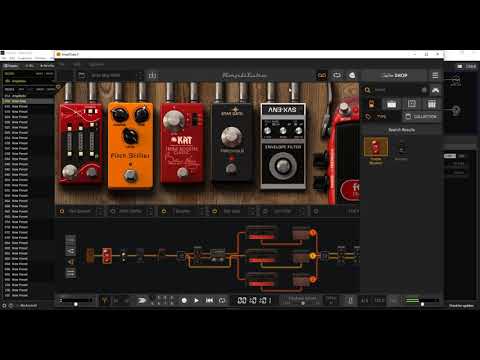Select the Treble Booster search result thumbnail

pos(376,147)
